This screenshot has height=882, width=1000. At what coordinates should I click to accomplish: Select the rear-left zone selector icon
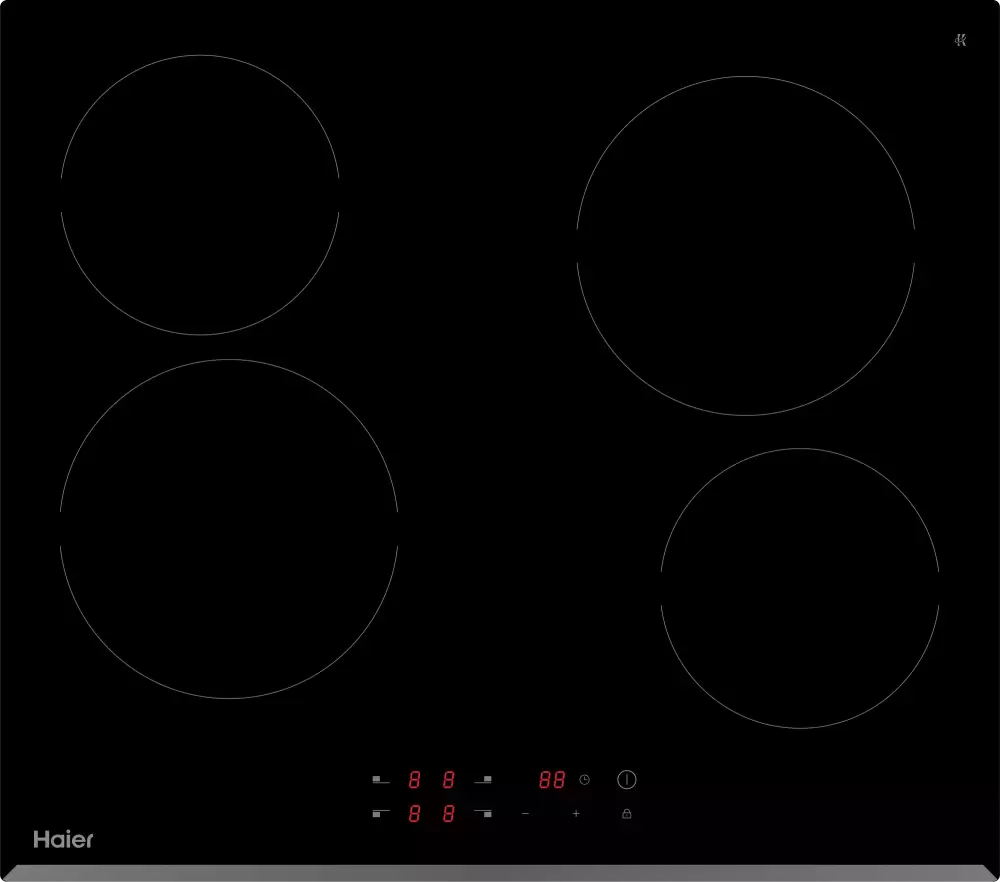tap(381, 779)
